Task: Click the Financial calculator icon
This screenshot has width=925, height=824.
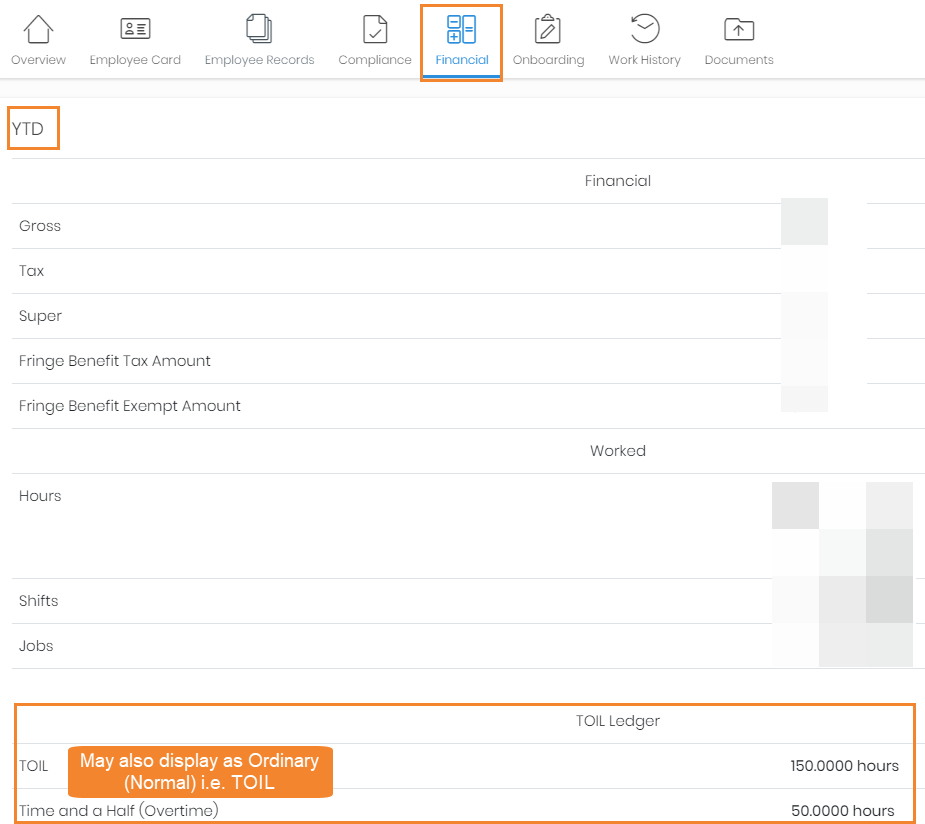Action: [461, 29]
